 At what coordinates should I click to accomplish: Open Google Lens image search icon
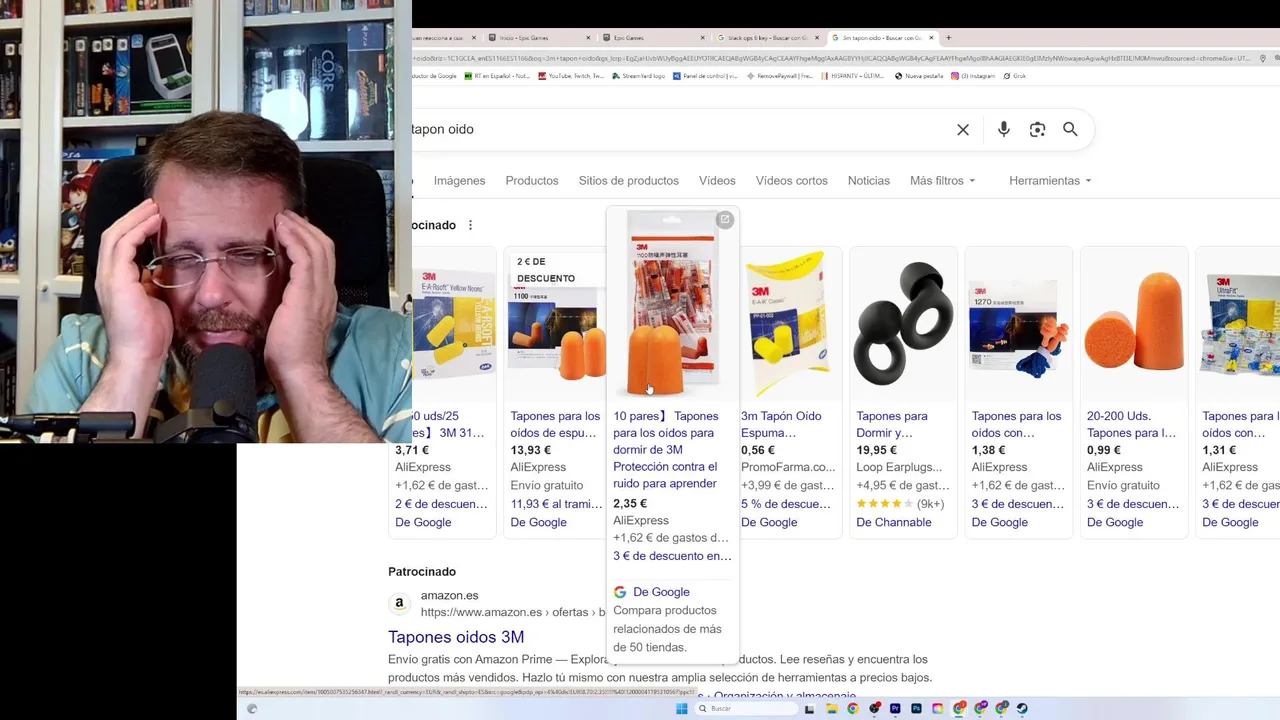[x=1037, y=130]
